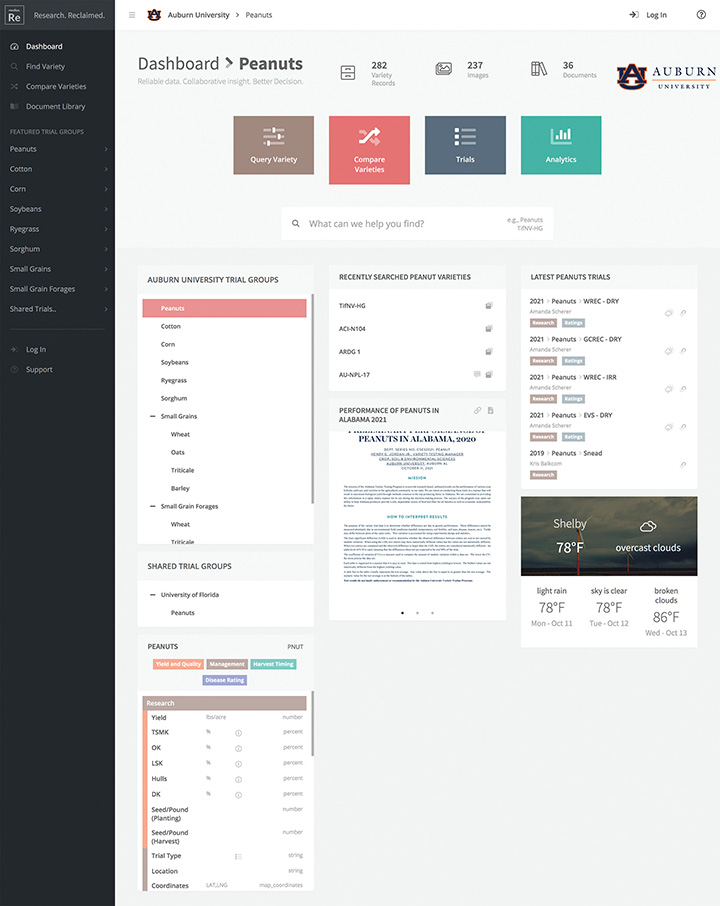Open Find Variety in the sidebar
Screen dimensions: 720x906
point(45,66)
